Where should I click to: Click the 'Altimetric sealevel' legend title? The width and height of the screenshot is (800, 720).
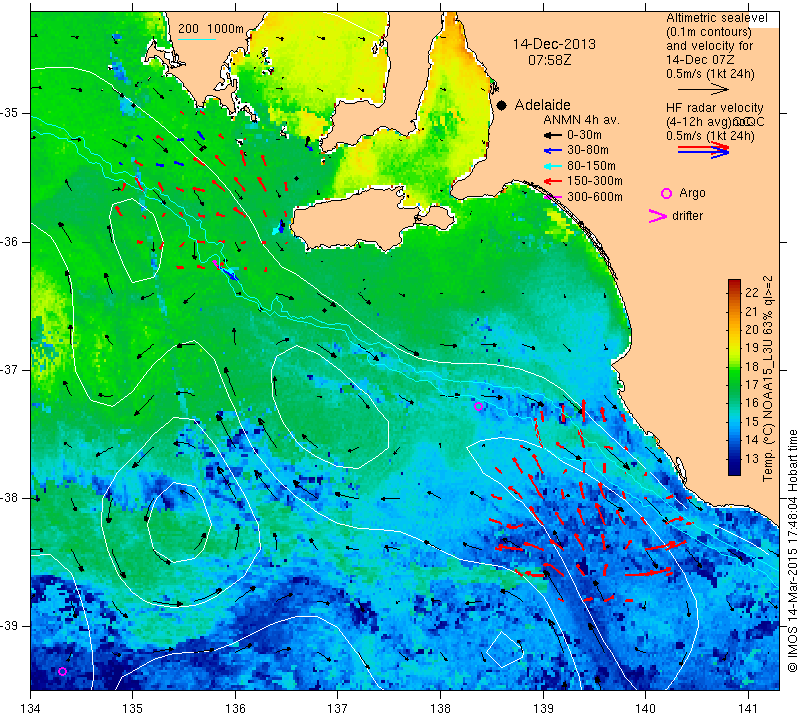tap(716, 18)
